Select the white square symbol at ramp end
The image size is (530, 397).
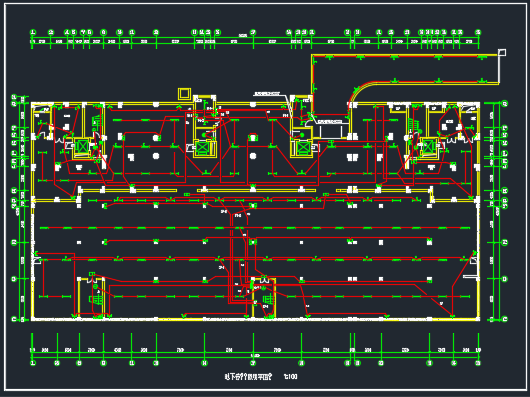(x=502, y=52)
